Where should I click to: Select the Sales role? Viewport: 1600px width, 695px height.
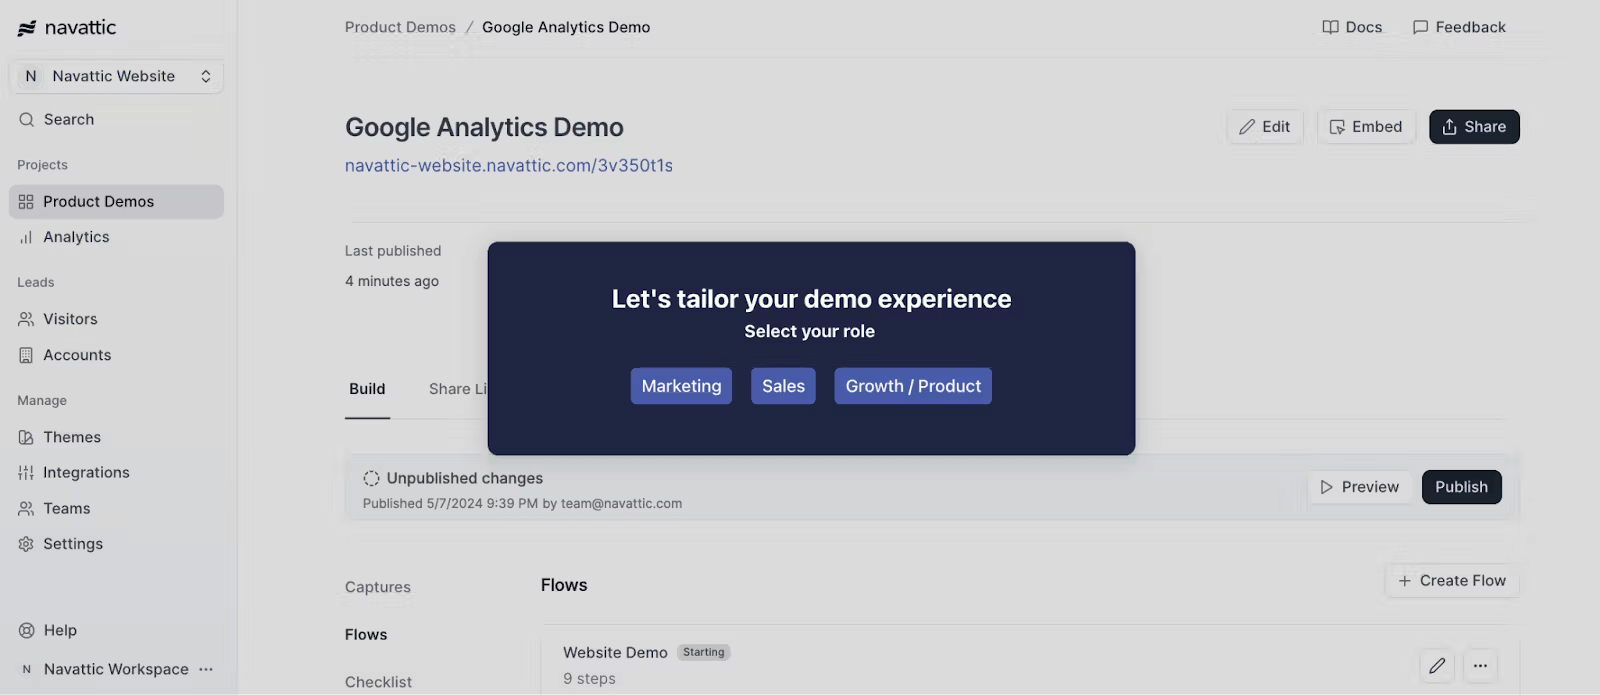(x=783, y=386)
